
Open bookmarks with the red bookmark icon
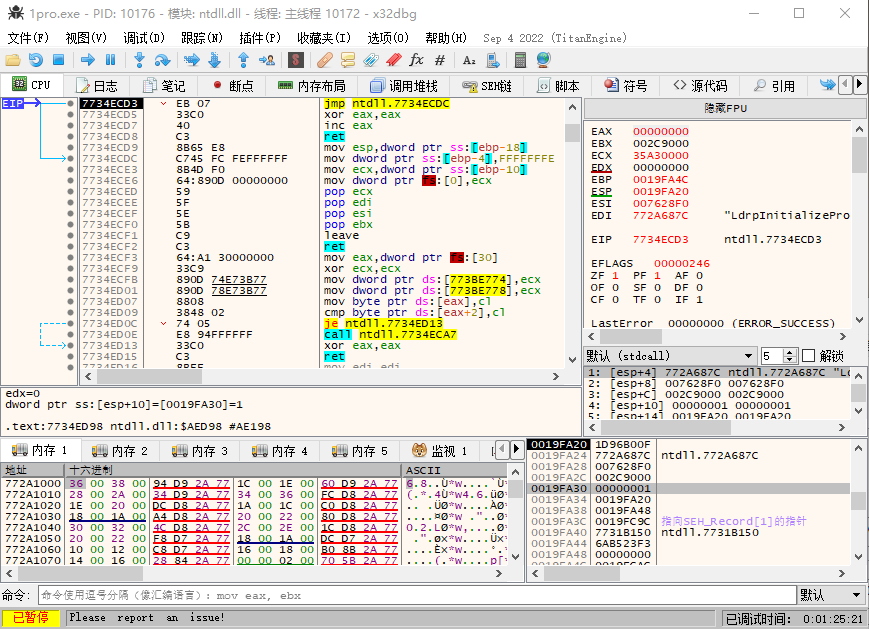tap(393, 60)
